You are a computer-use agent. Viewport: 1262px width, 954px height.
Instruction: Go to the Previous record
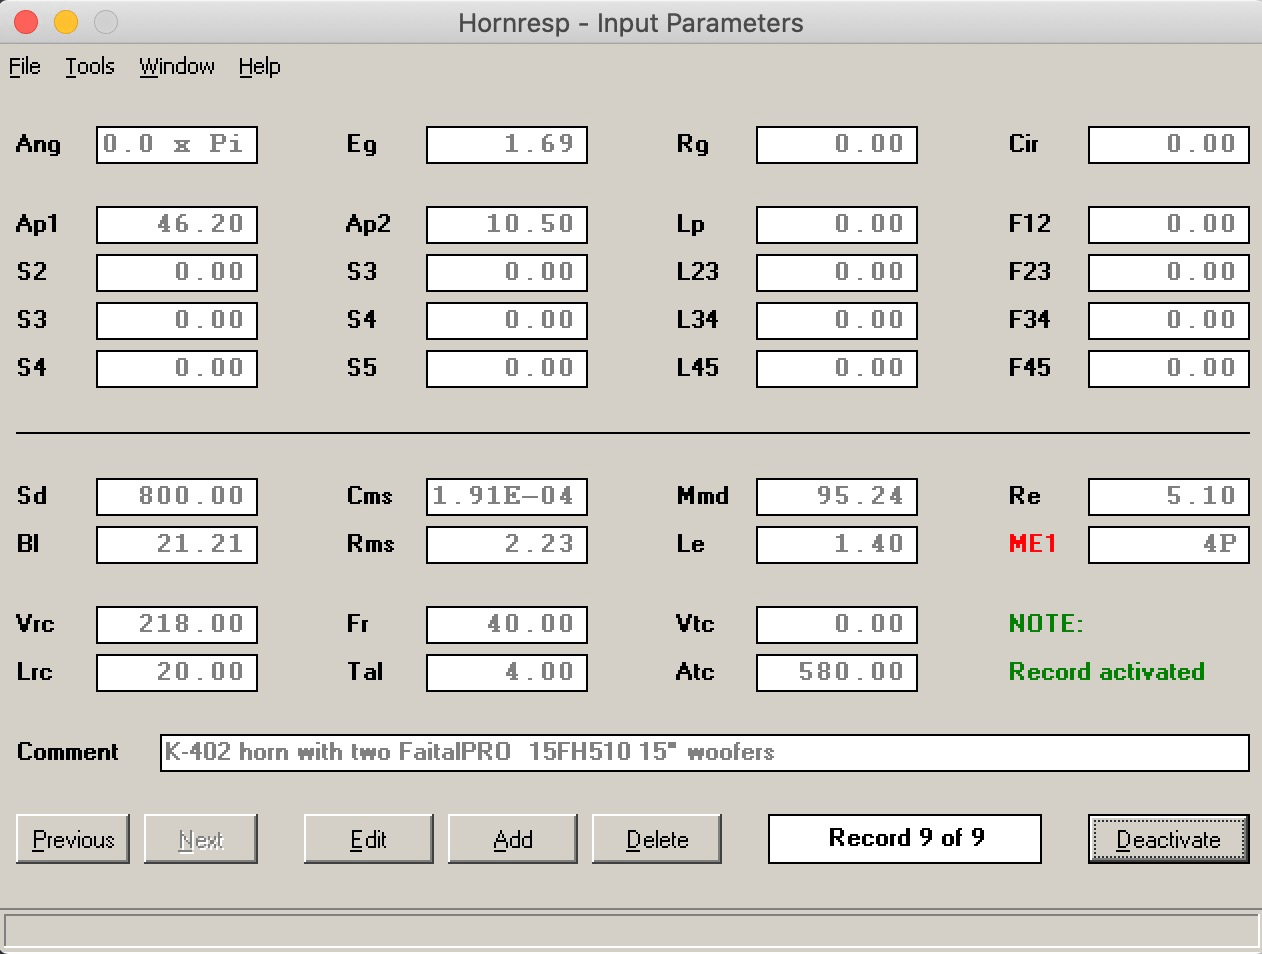[x=73, y=839]
